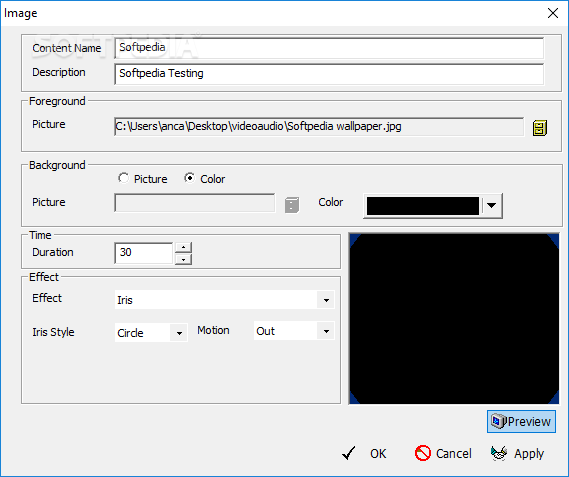Open the Iris Style dropdown showing Circle
569x477 pixels.
coord(179,333)
